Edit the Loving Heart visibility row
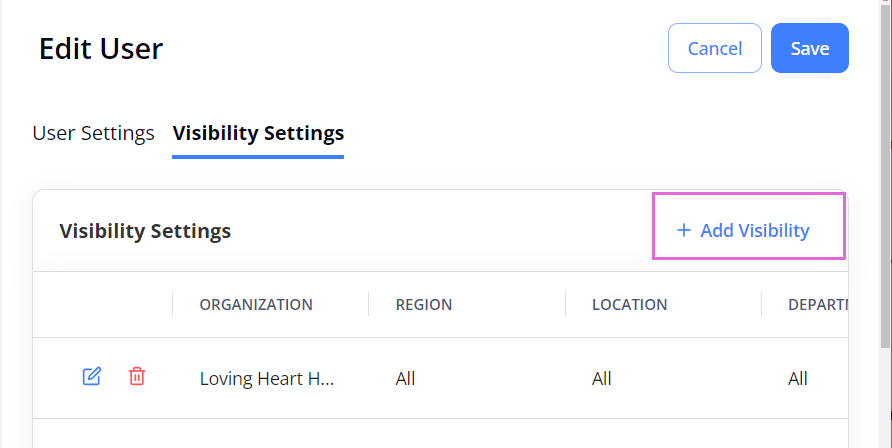The image size is (892, 448). point(92,376)
